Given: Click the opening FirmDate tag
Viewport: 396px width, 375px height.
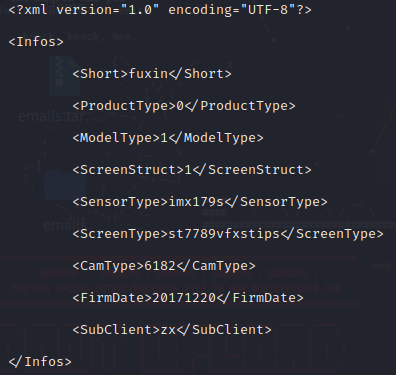Looking at the screenshot, I should [112, 298].
